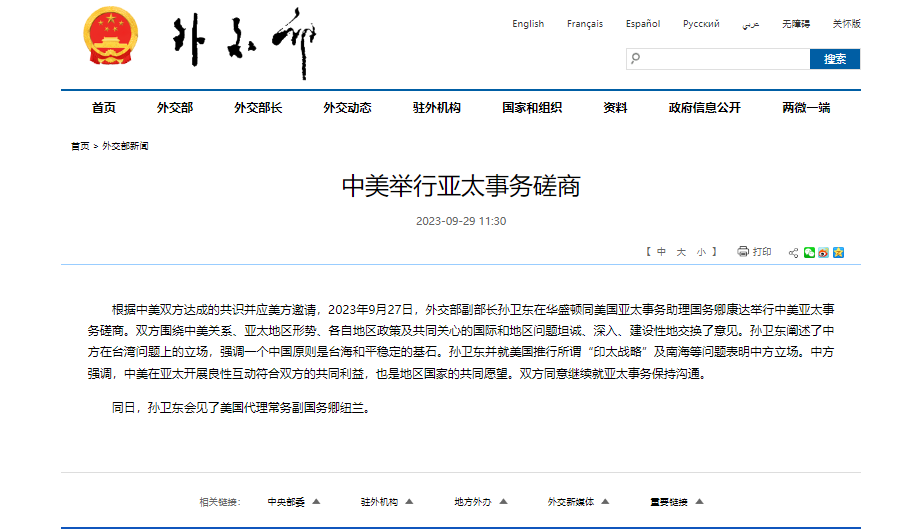Image resolution: width=902 pixels, height=530 pixels.
Task: Open the 资料 menu item
Action: pyautogui.click(x=615, y=108)
